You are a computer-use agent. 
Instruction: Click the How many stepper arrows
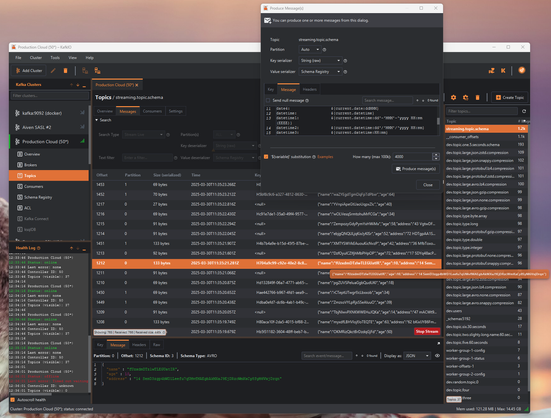tap(436, 157)
